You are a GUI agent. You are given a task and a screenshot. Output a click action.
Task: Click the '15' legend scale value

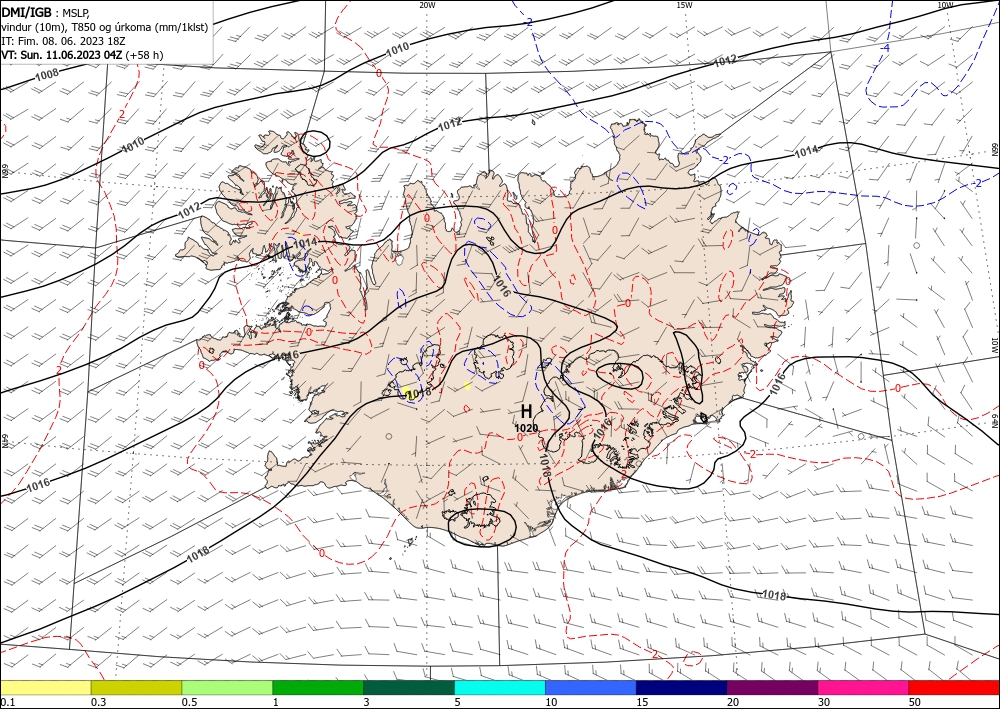click(642, 702)
